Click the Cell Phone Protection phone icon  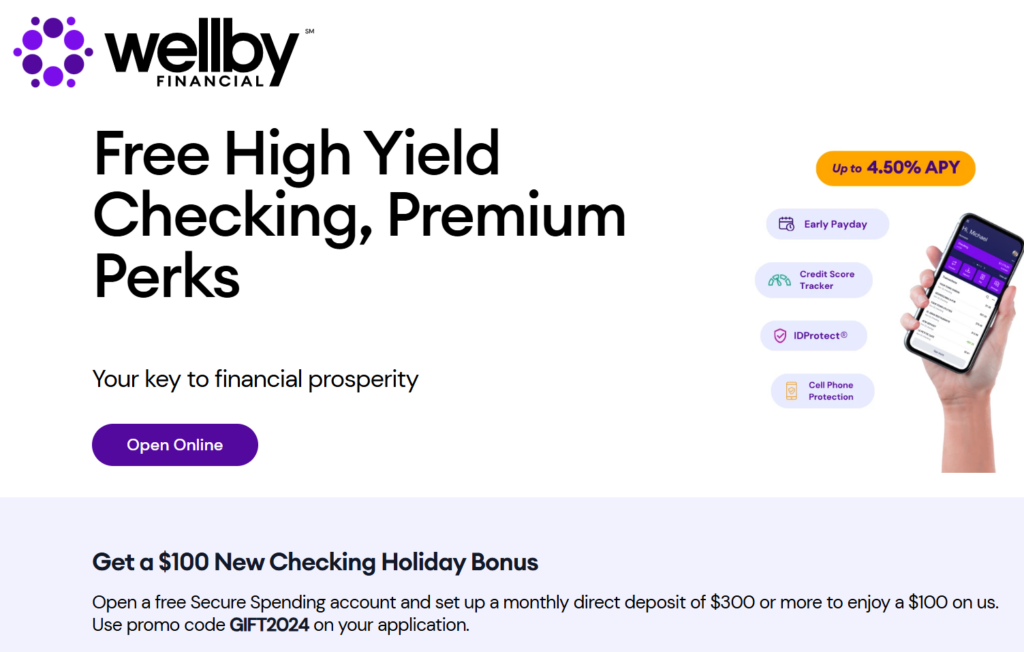(791, 391)
